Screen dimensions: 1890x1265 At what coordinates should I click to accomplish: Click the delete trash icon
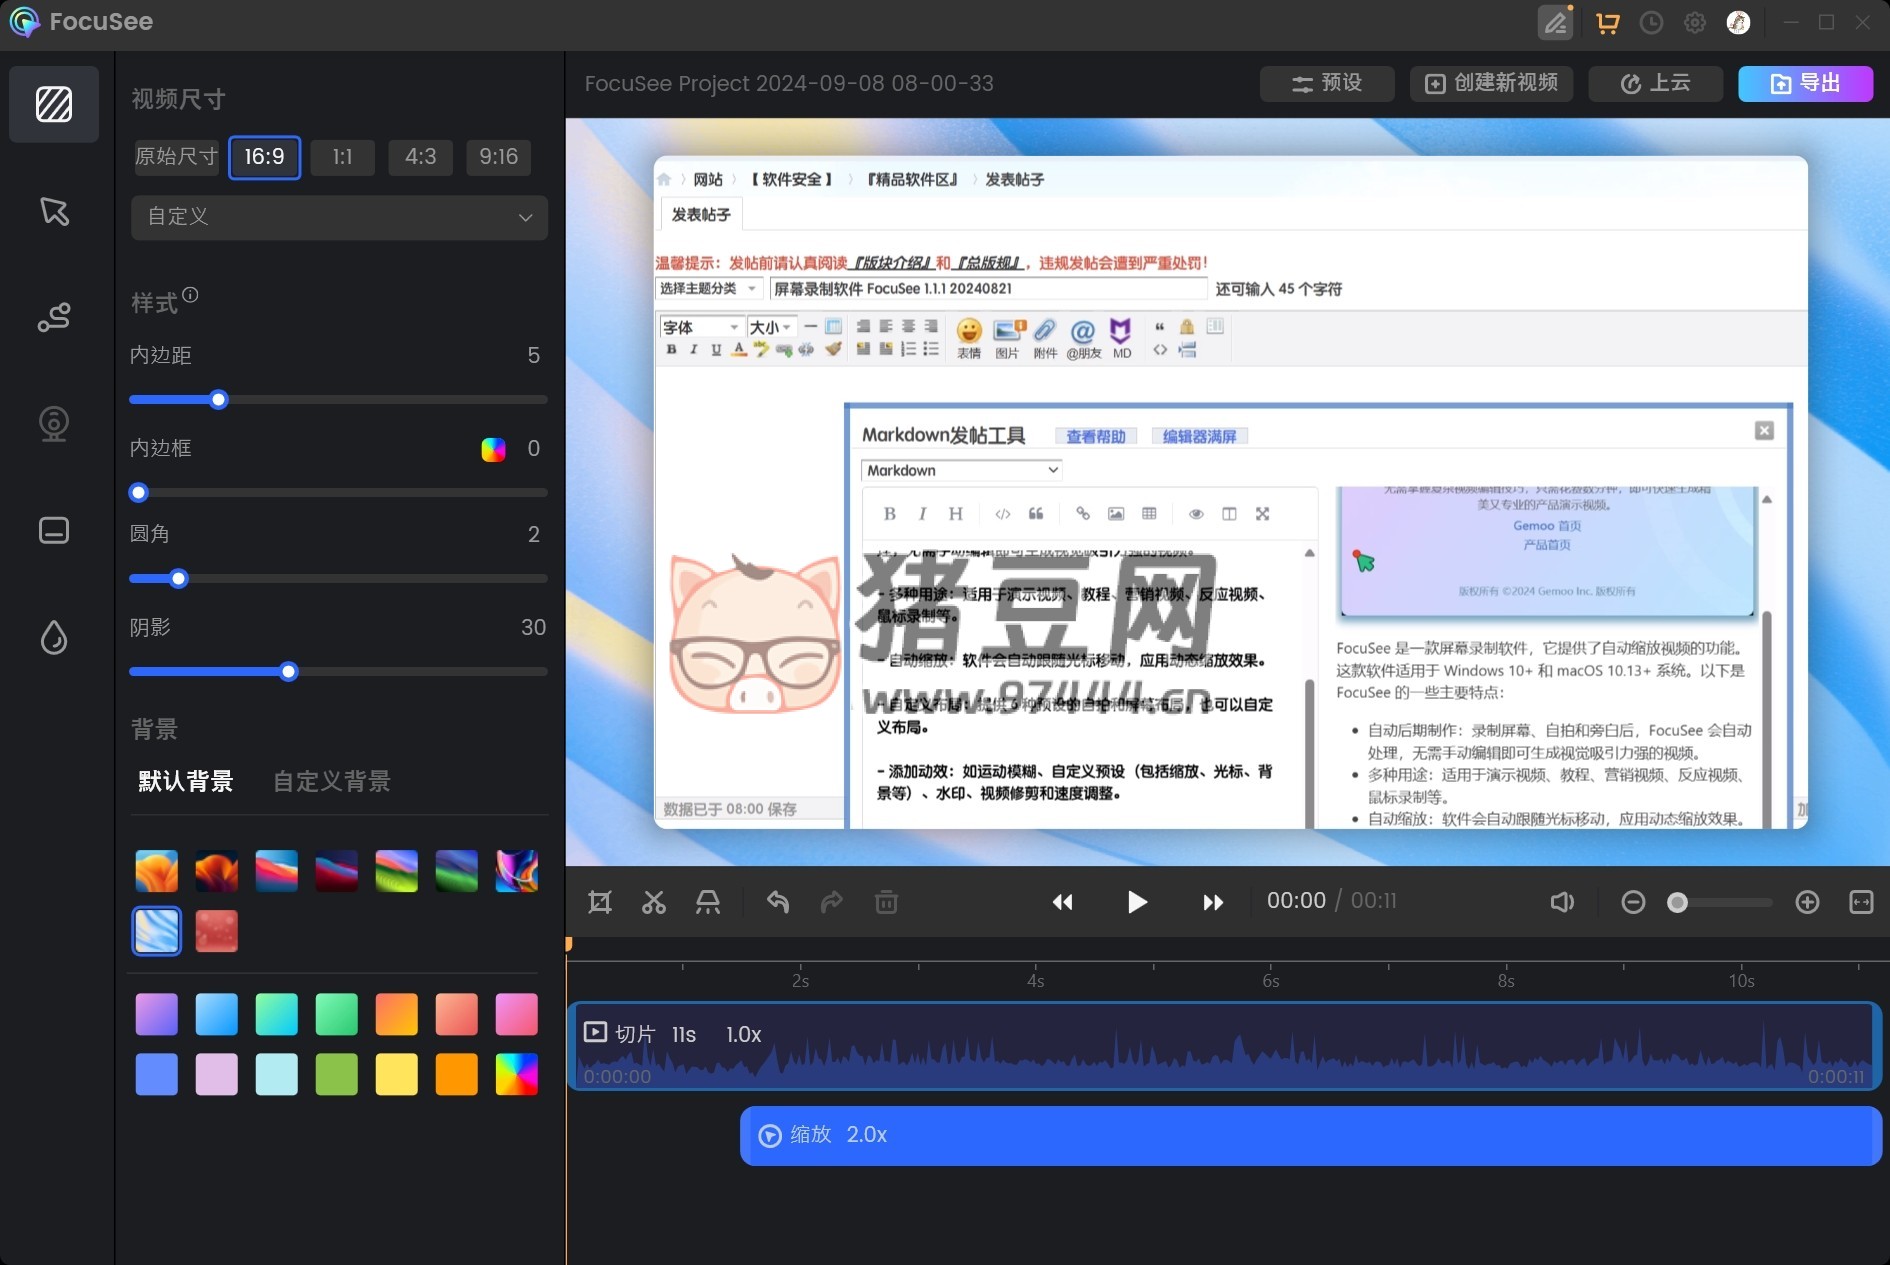click(886, 902)
